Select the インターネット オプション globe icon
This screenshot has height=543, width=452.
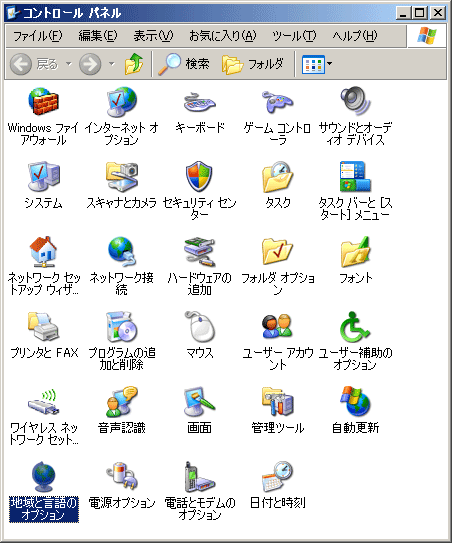122,101
